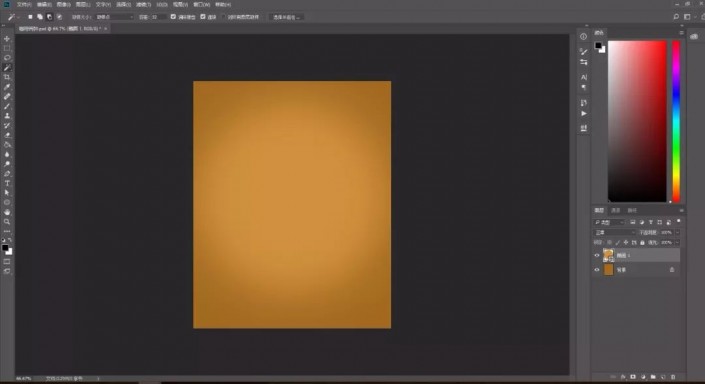Create new group folder icon

[653, 377]
